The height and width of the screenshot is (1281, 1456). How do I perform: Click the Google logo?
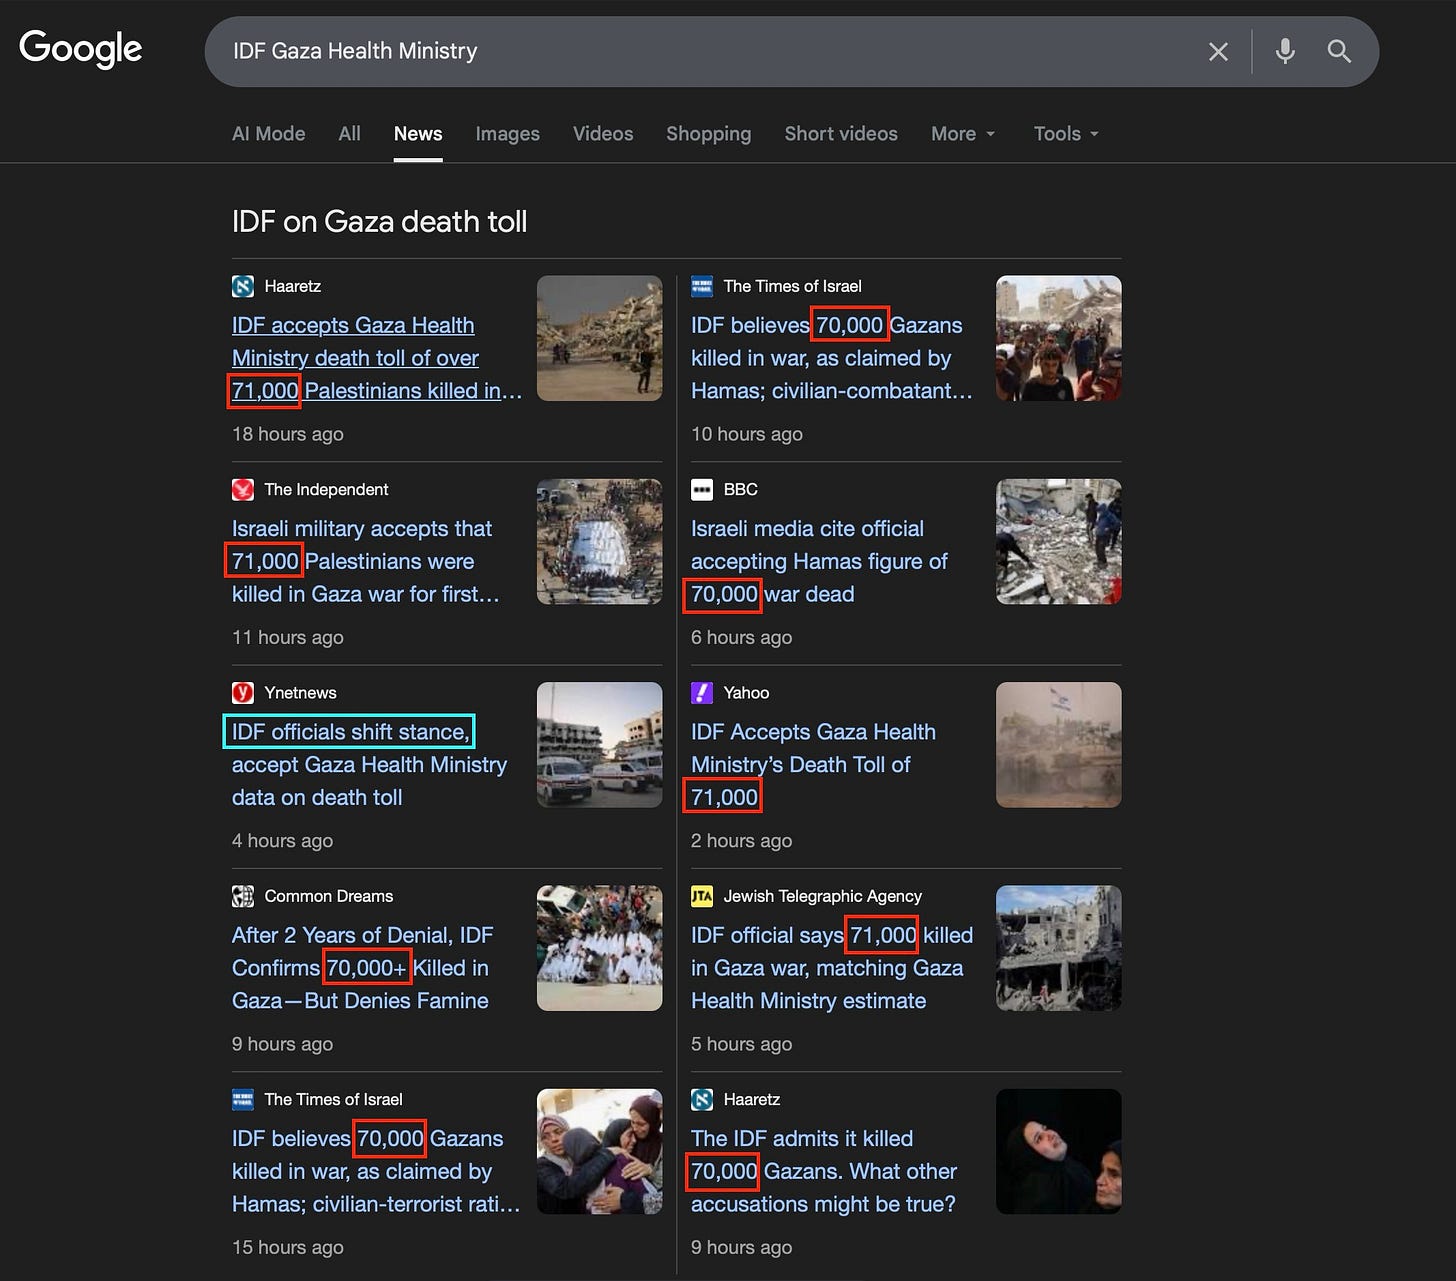pyautogui.click(x=81, y=49)
